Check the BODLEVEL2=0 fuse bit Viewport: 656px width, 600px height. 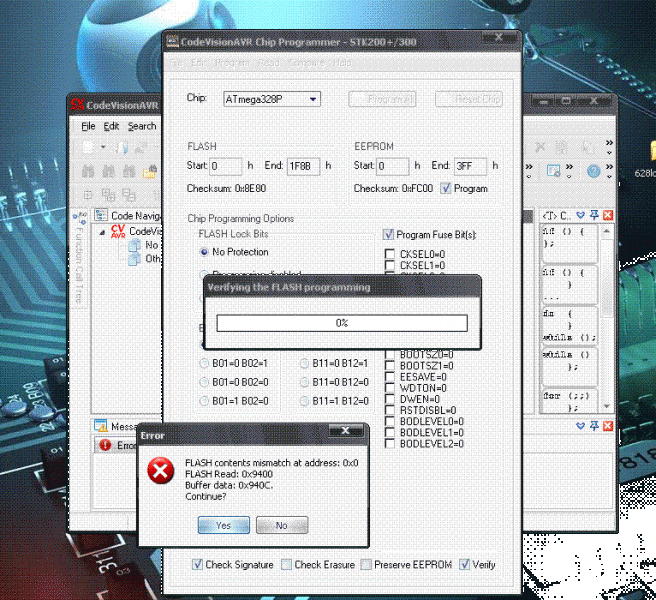click(x=390, y=444)
